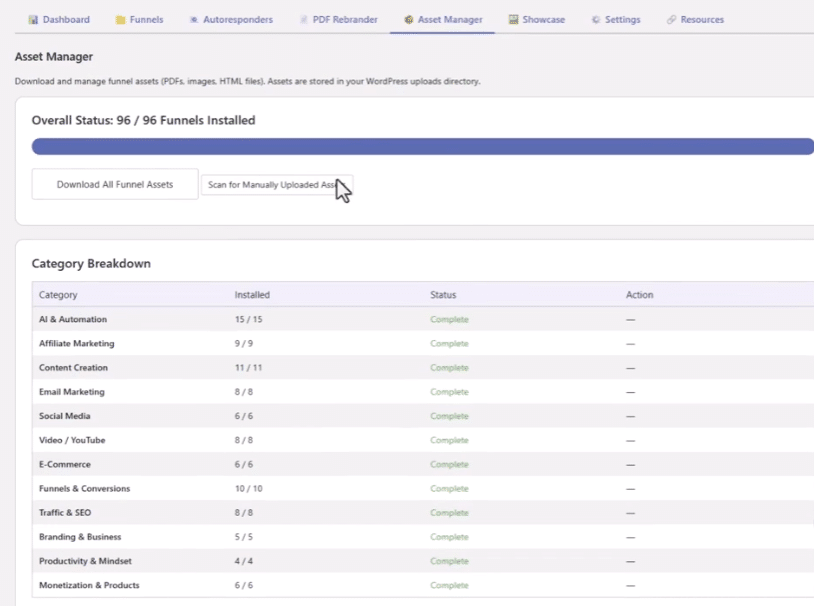This screenshot has height=606, width=814.
Task: Click the Showcase image icon
Action: click(x=513, y=20)
